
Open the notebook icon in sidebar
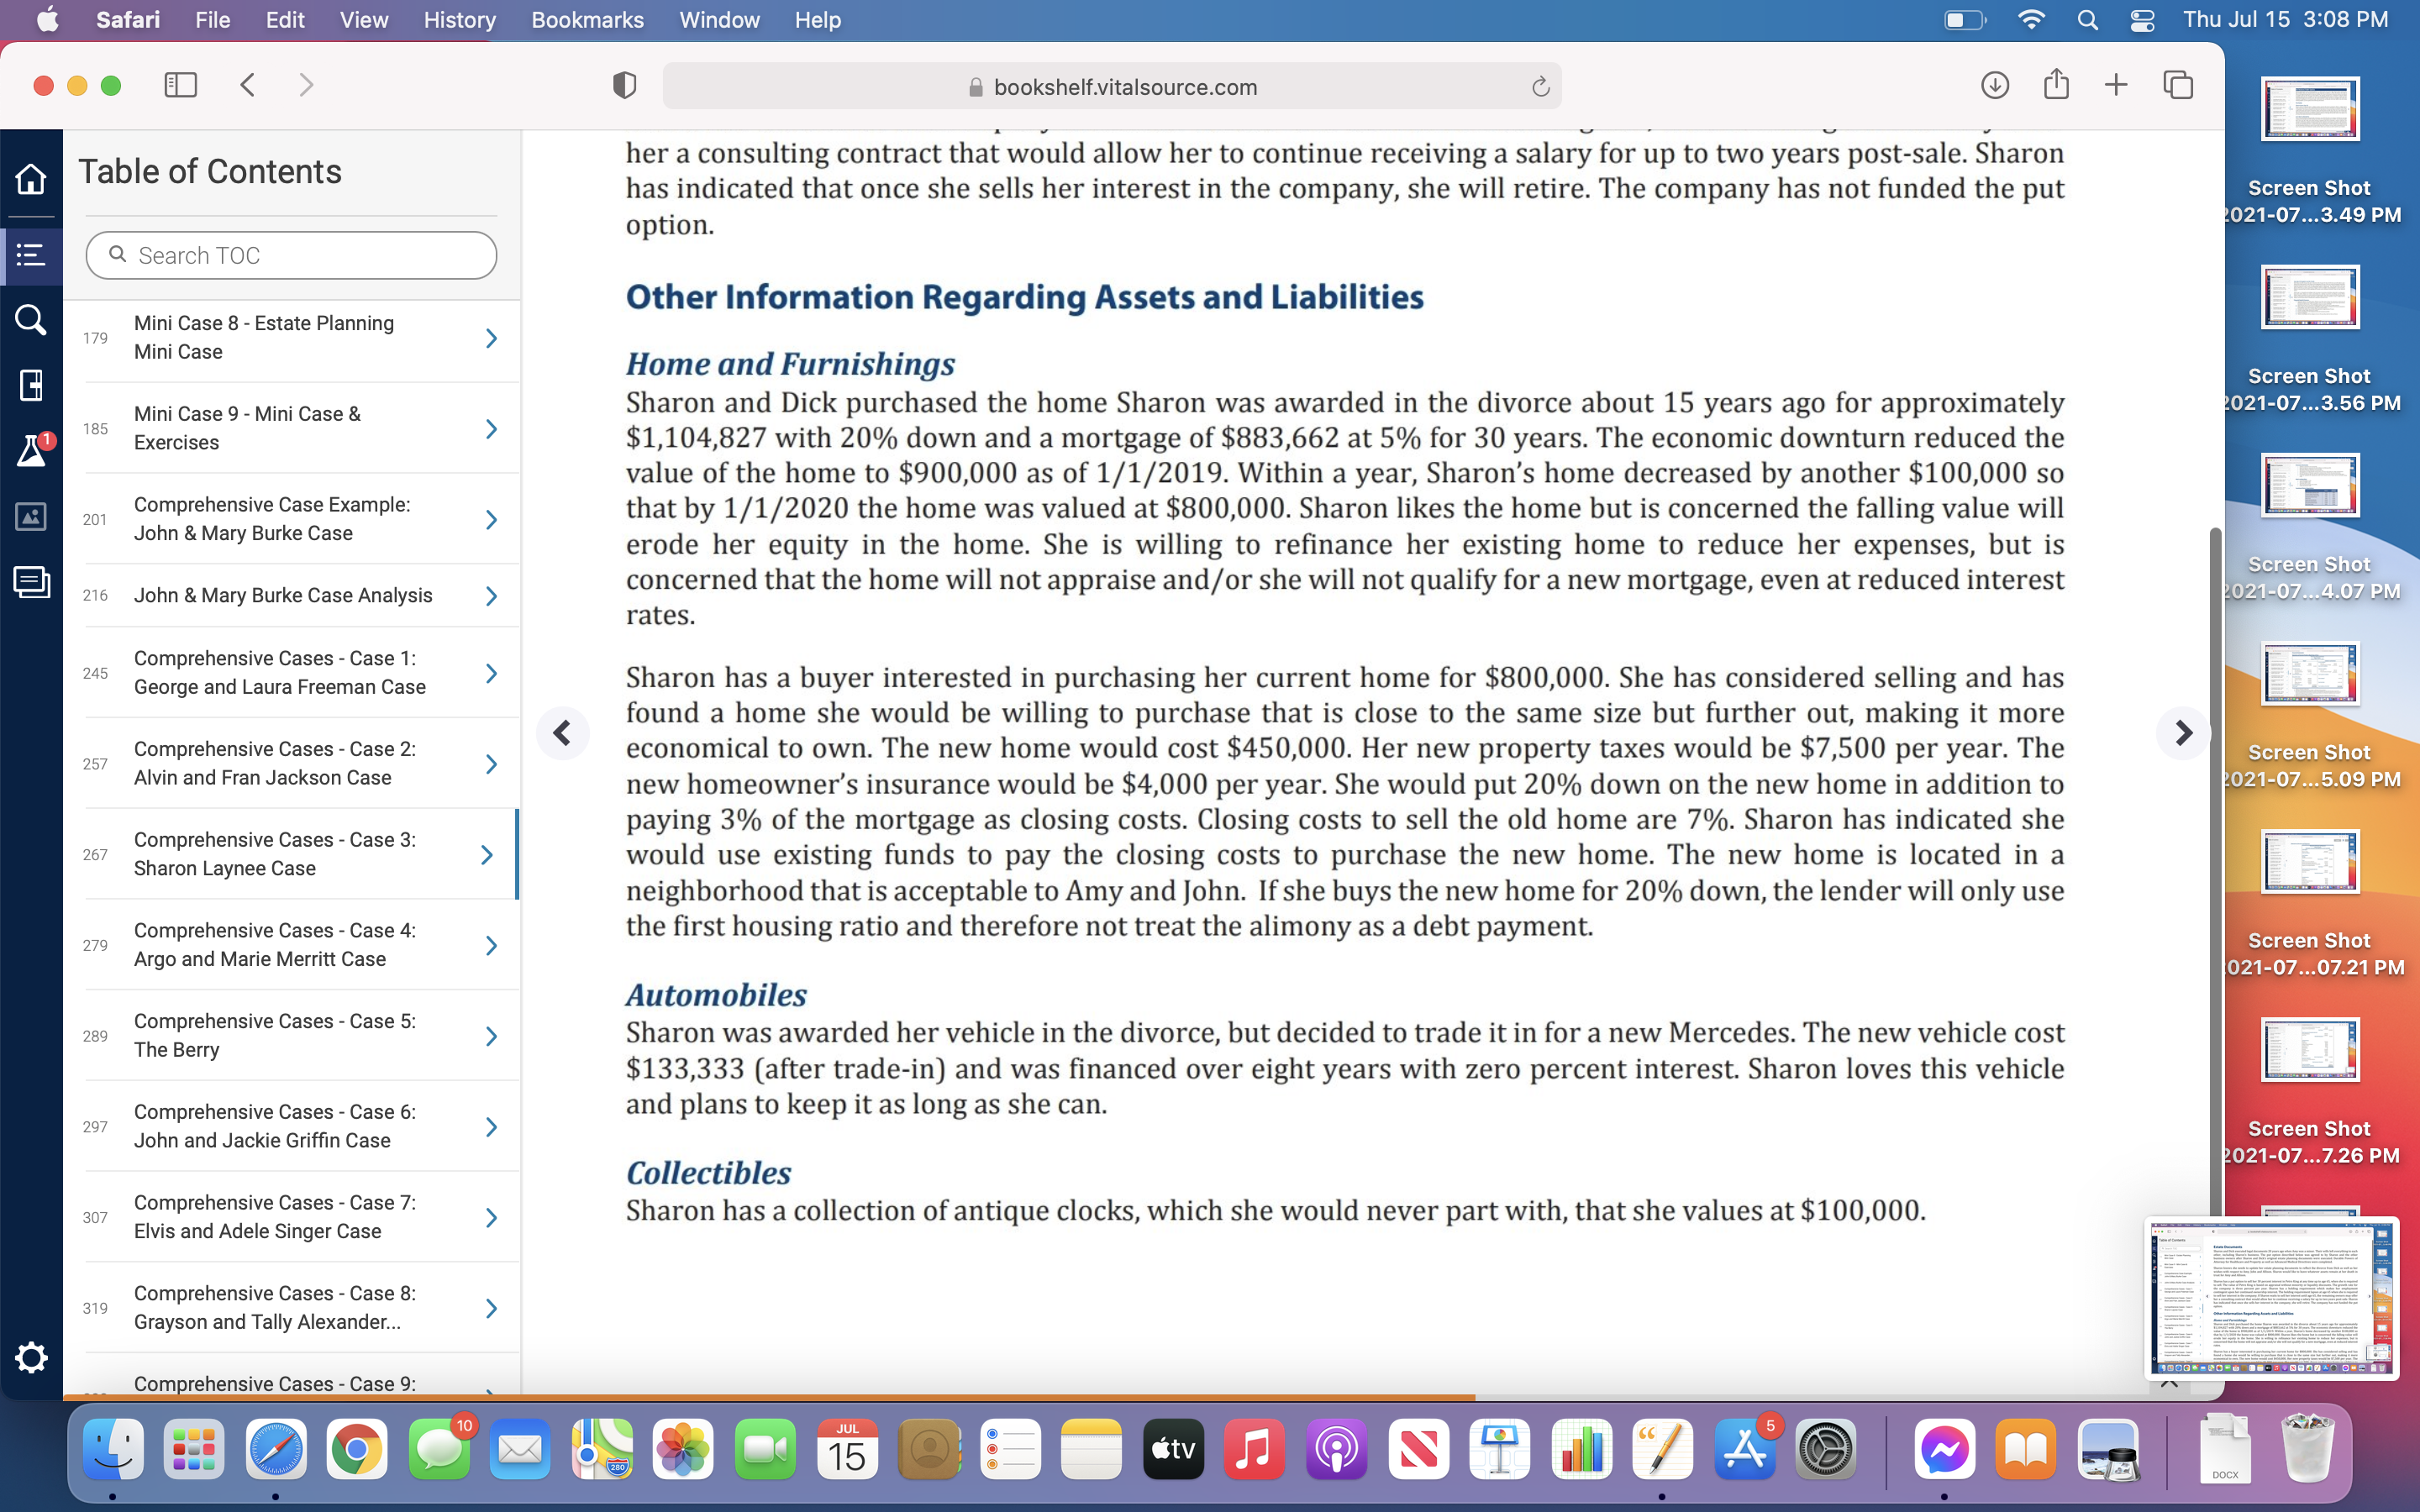(x=31, y=385)
